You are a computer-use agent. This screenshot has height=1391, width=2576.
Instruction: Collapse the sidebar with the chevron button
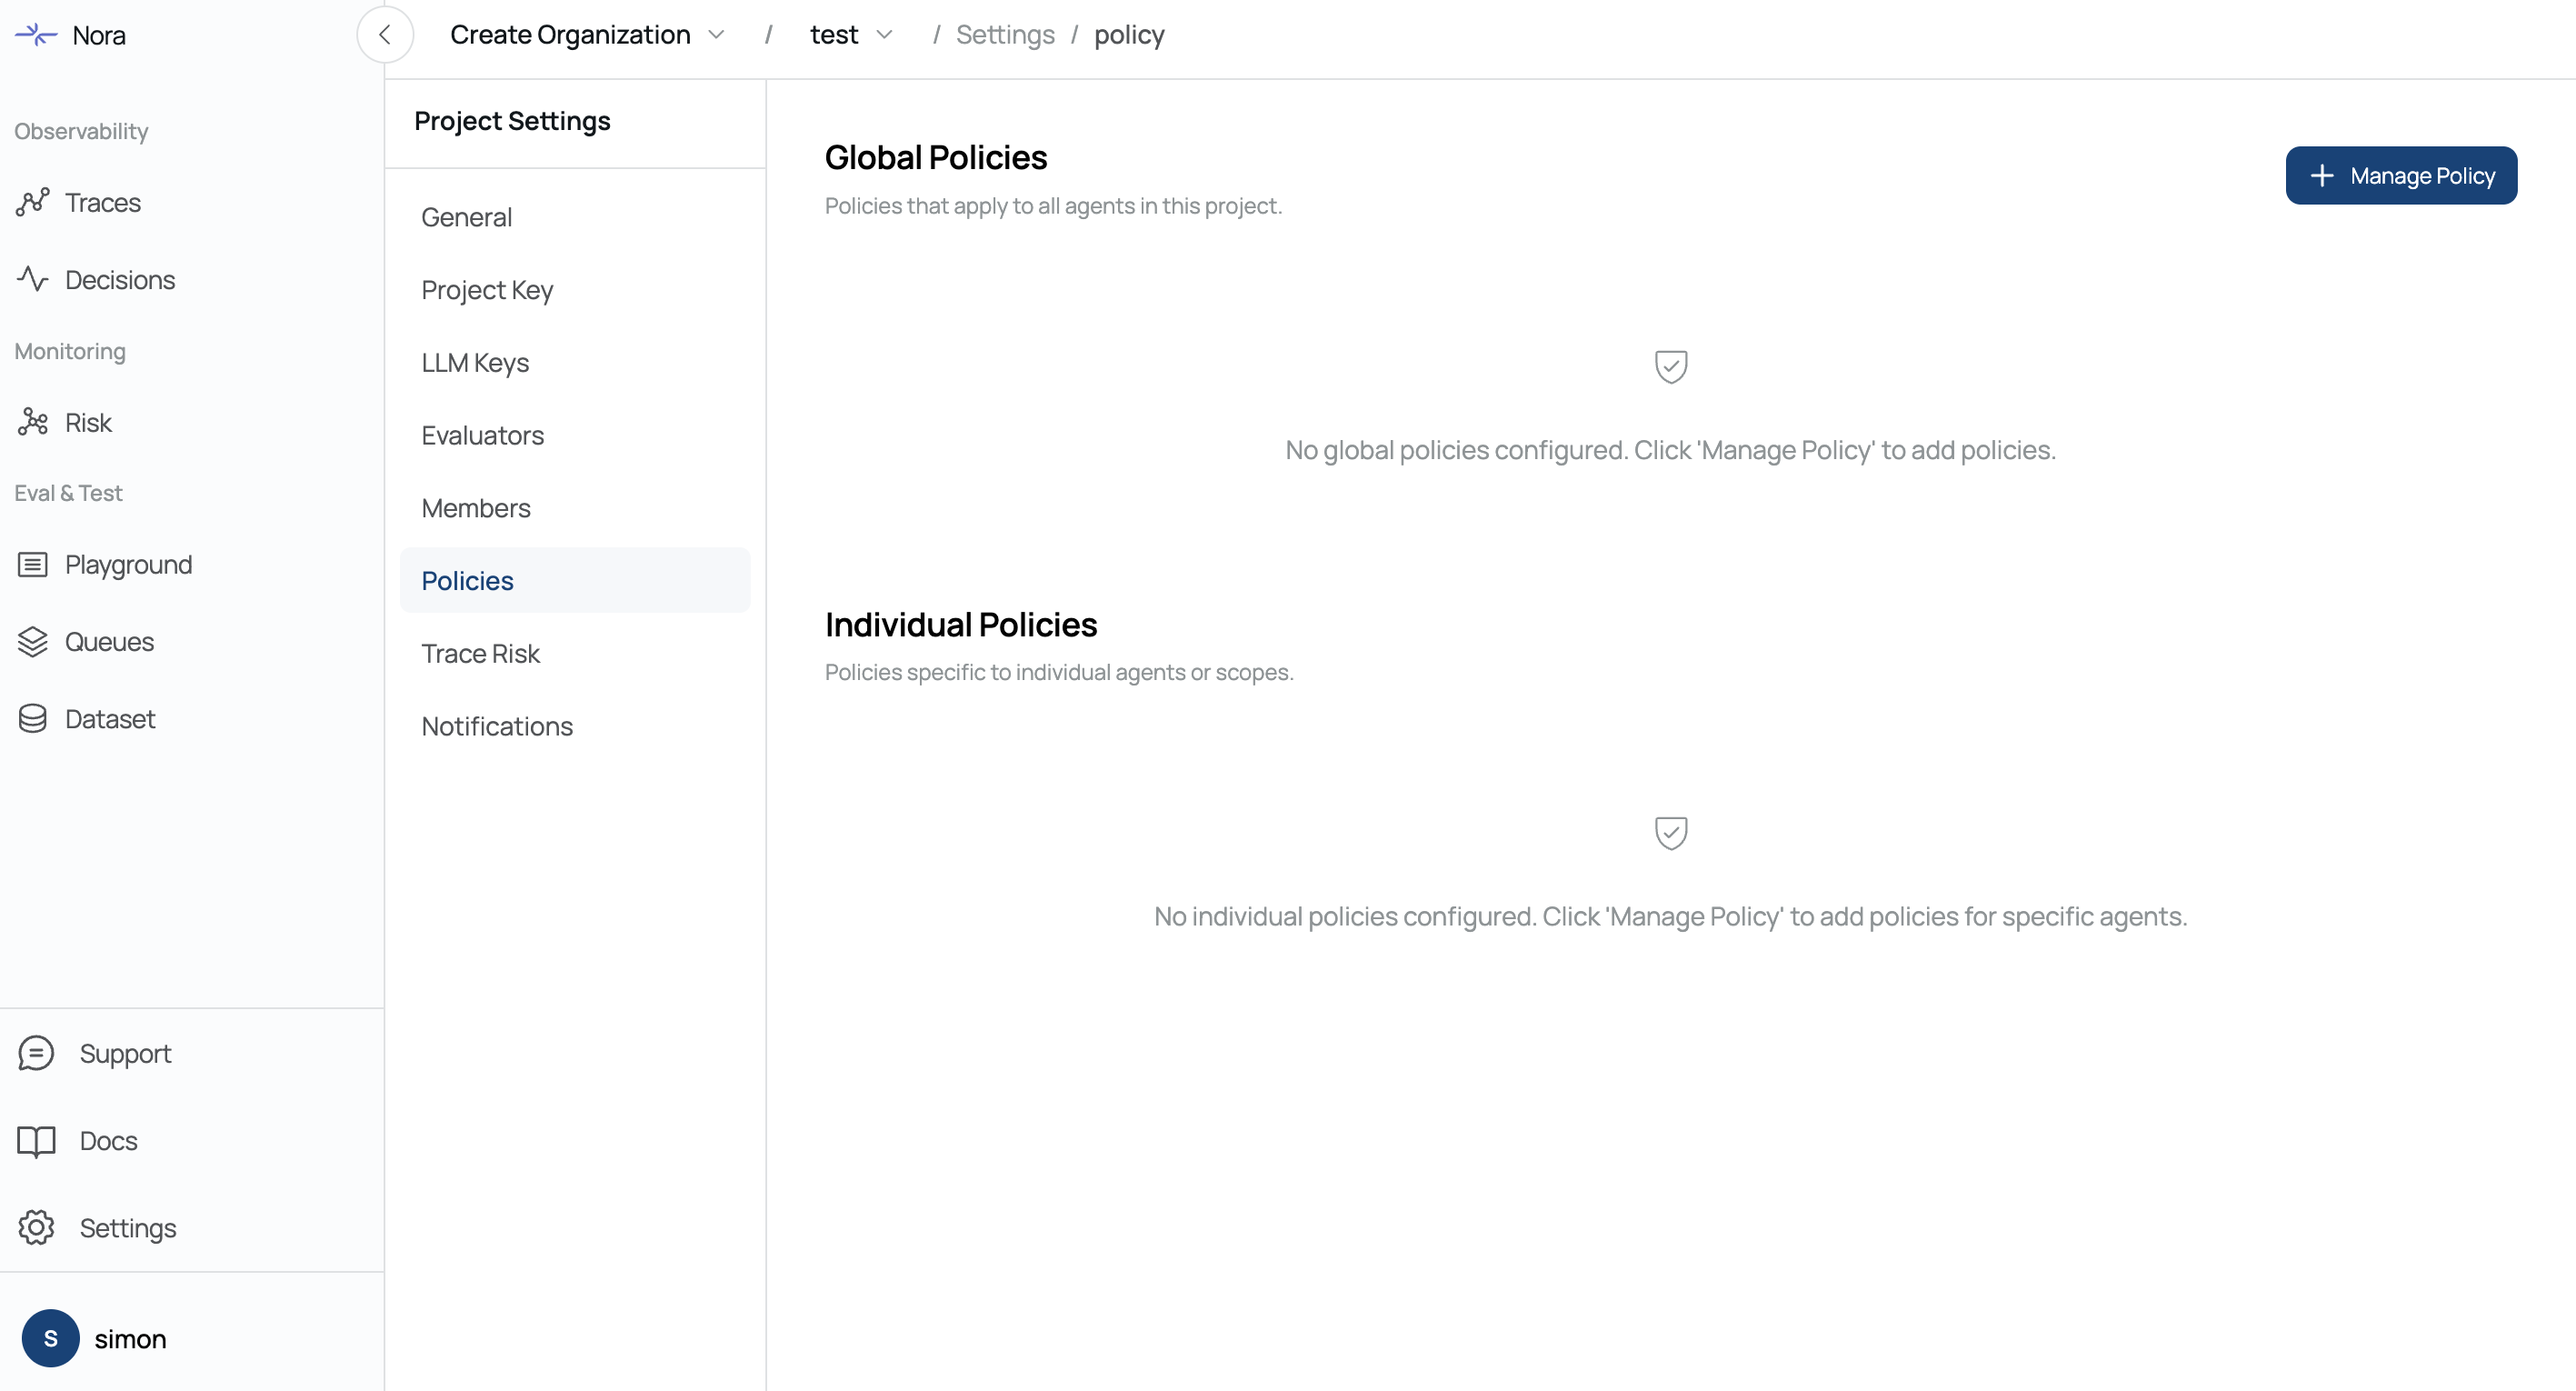point(385,35)
